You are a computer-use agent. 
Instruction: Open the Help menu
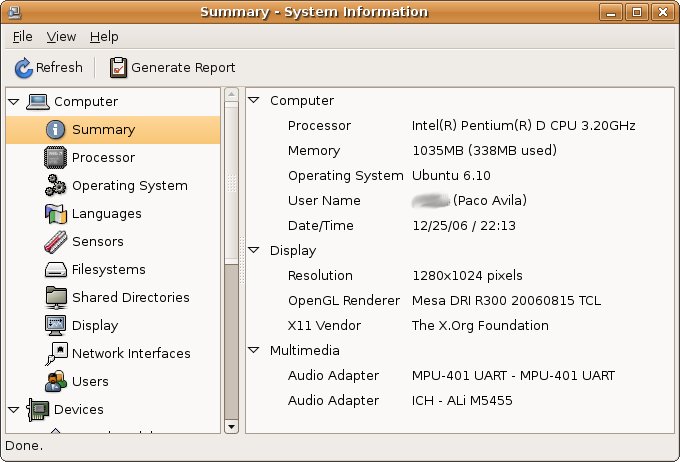(104, 36)
